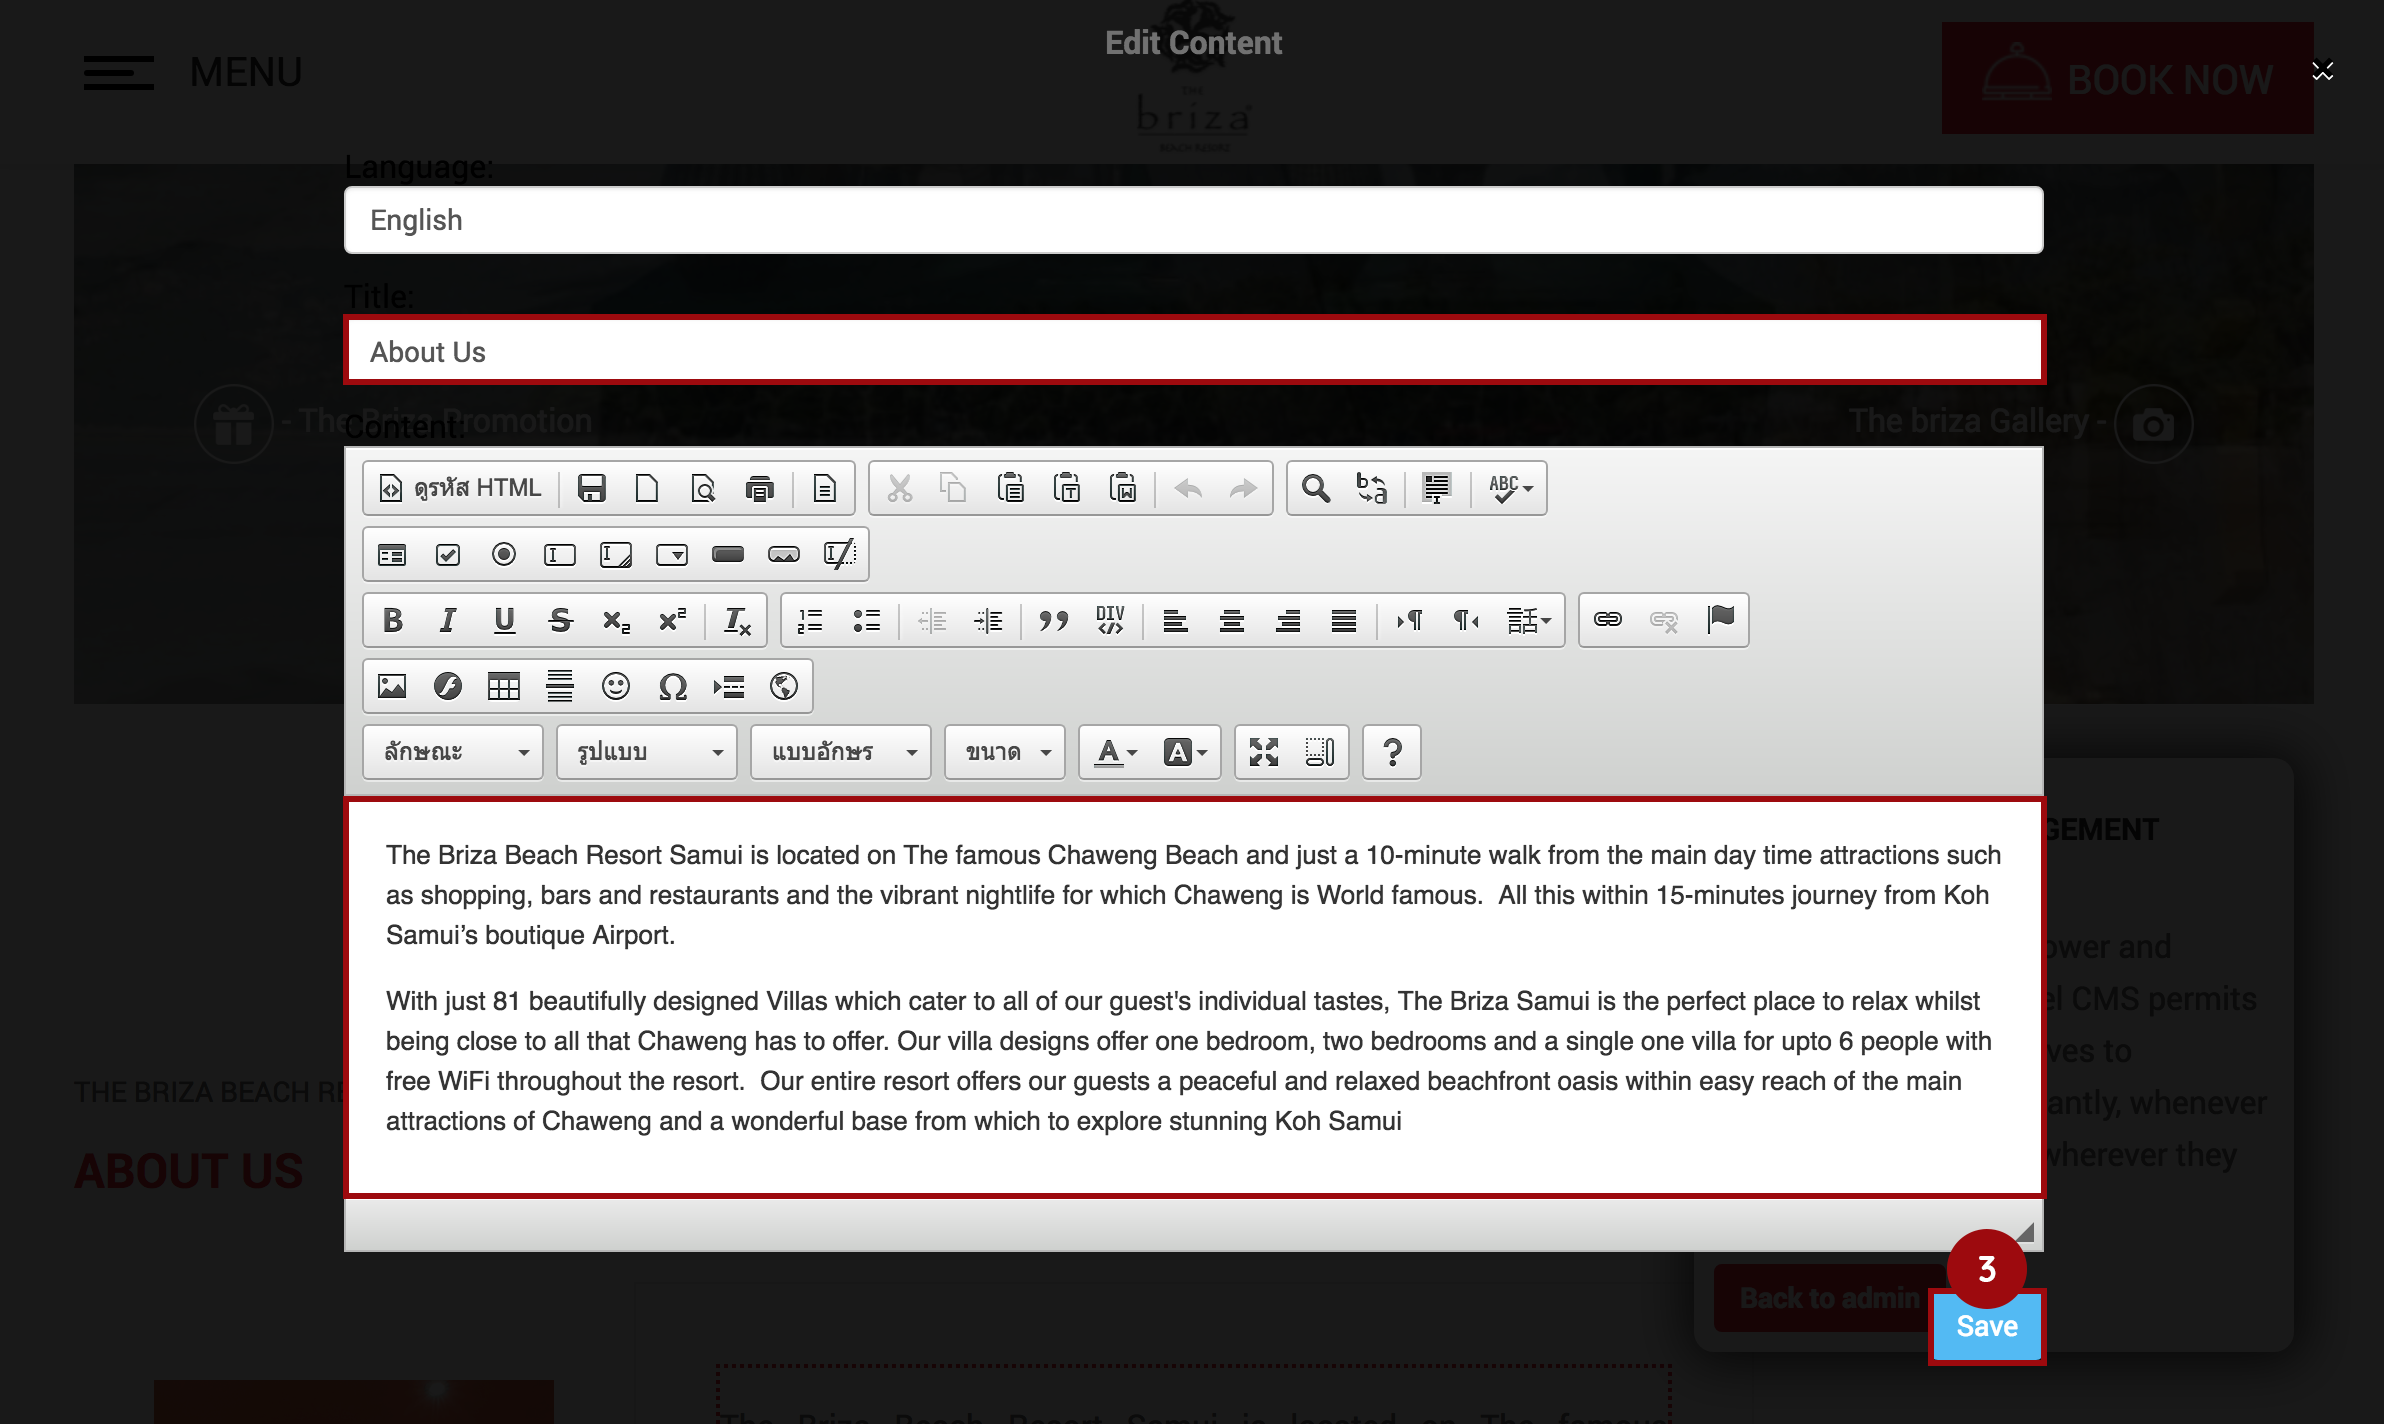Insert a Selection field icon
The image size is (2384, 1424).
[x=672, y=554]
